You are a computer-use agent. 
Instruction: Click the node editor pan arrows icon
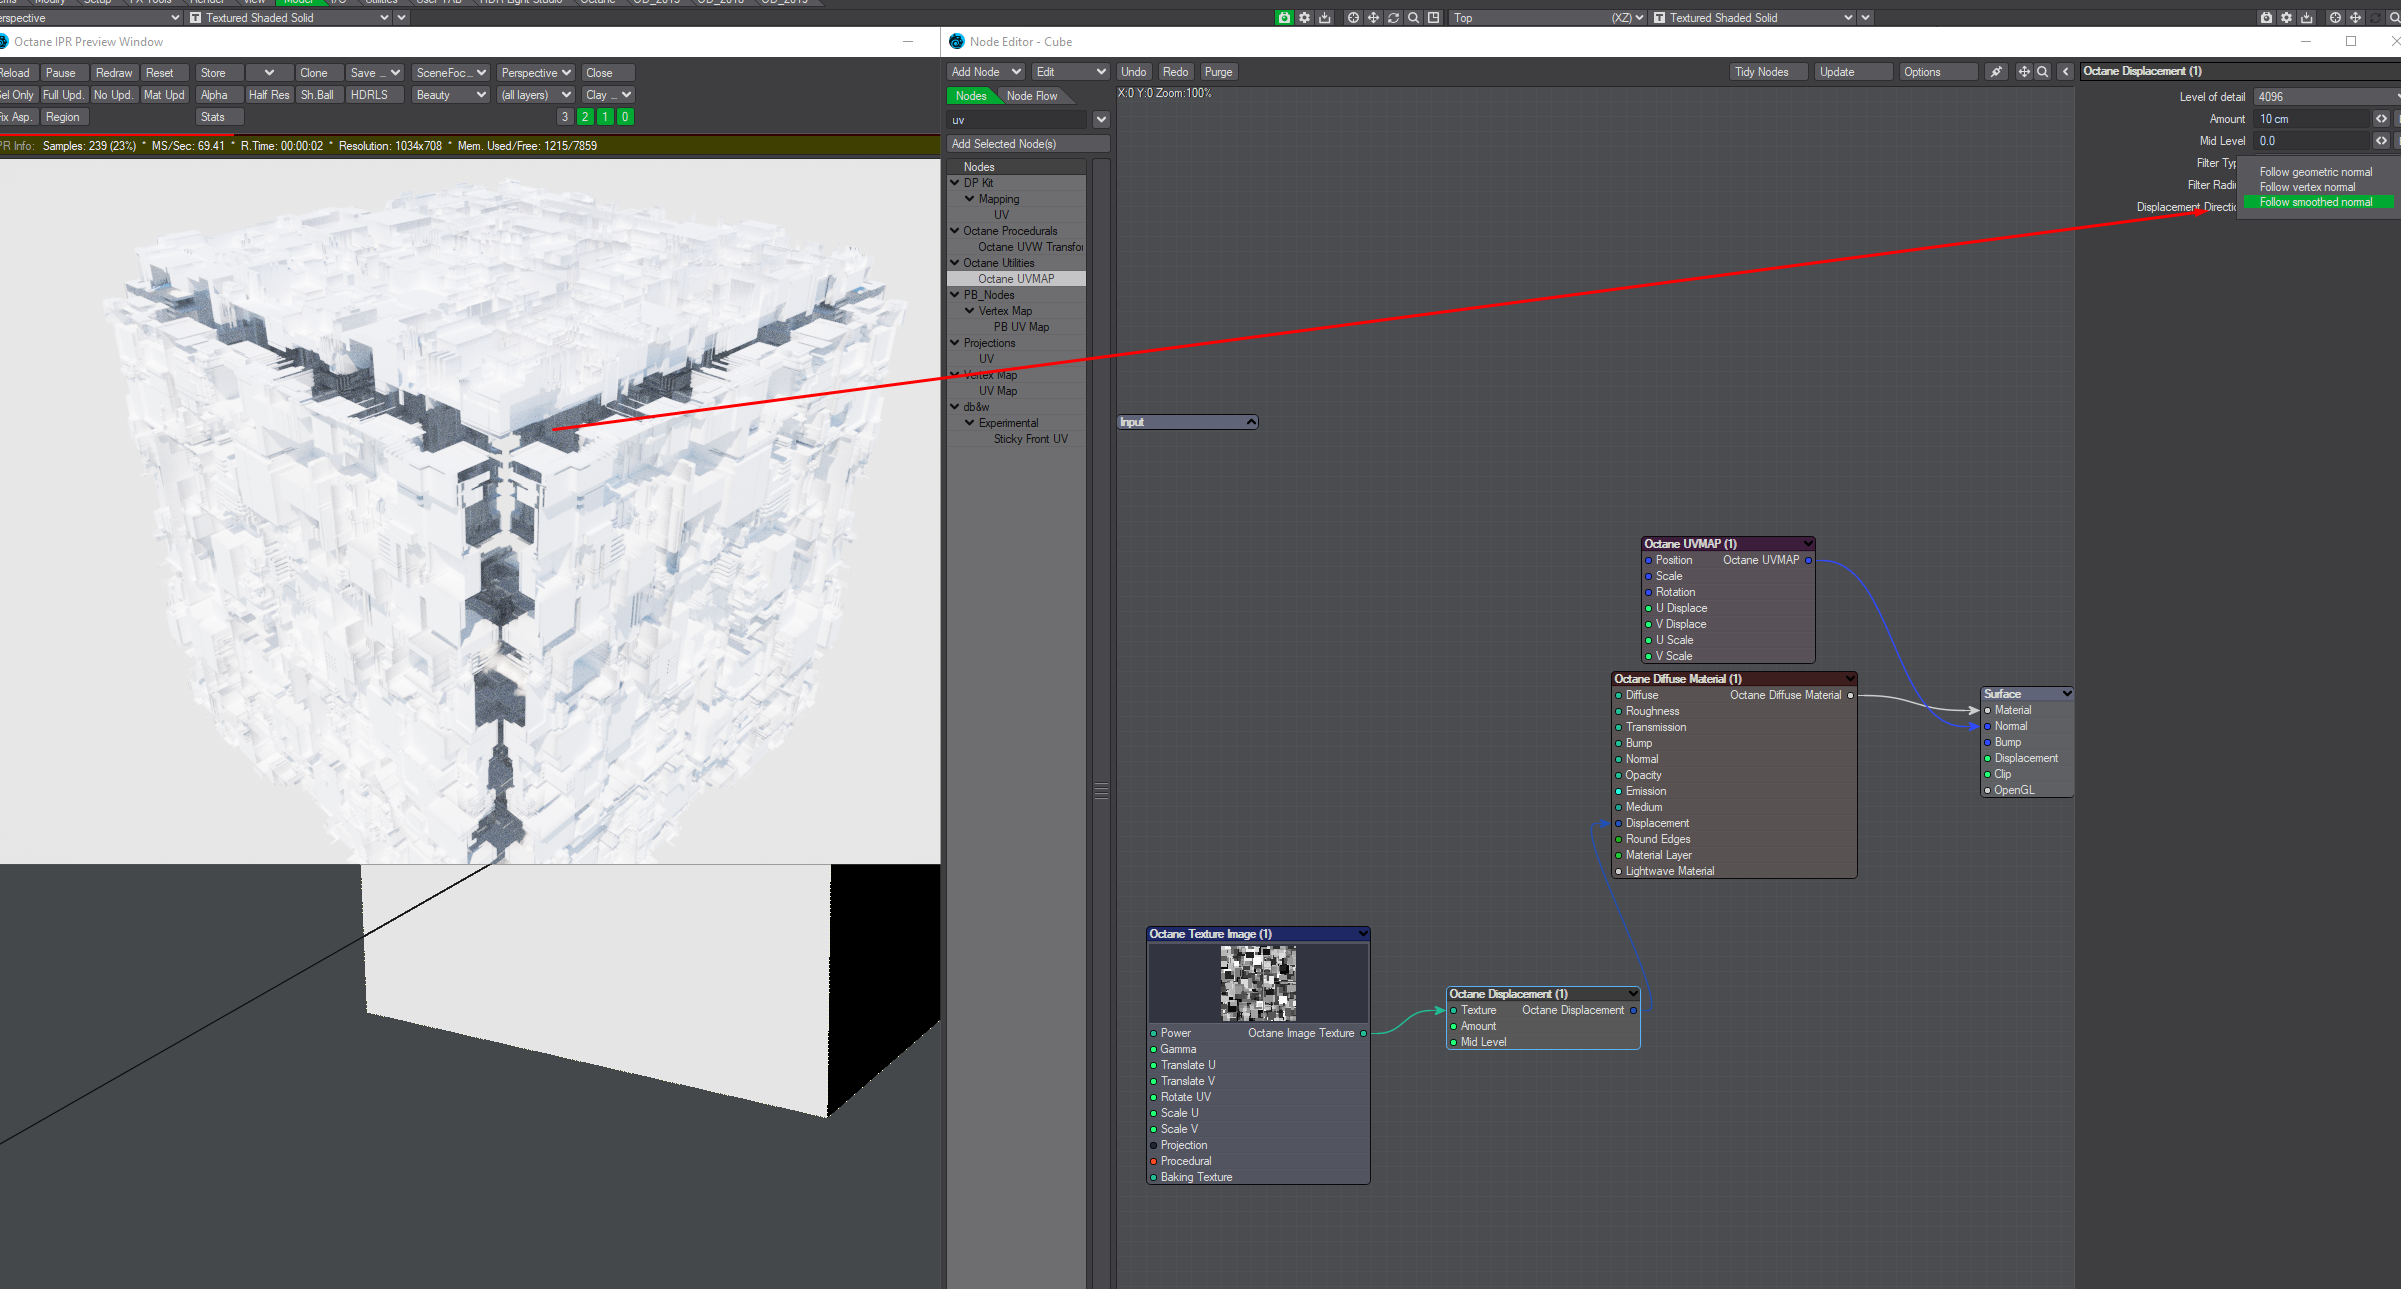pyautogui.click(x=2024, y=72)
